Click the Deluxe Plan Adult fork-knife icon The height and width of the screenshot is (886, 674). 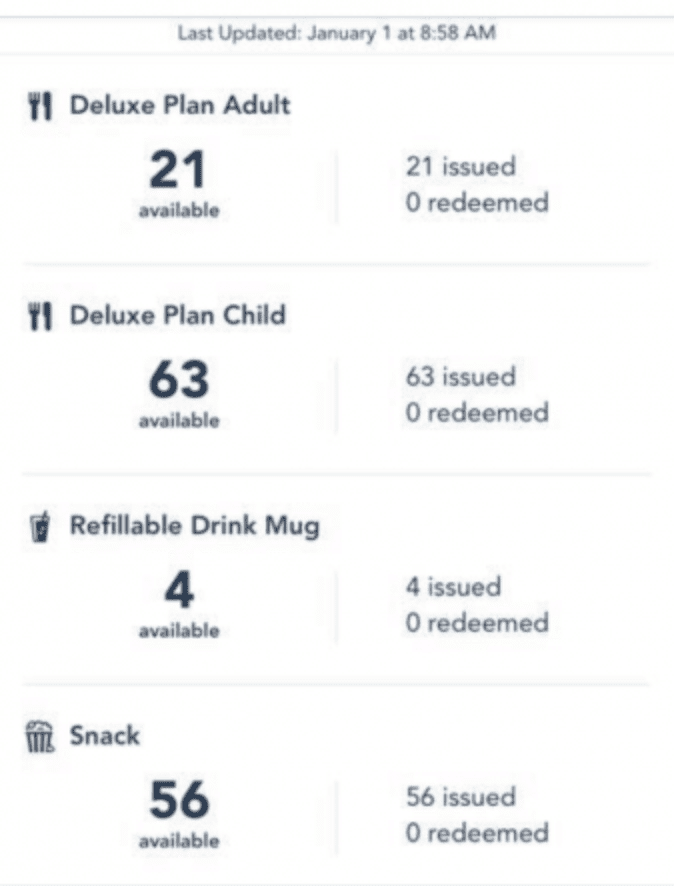tap(39, 107)
